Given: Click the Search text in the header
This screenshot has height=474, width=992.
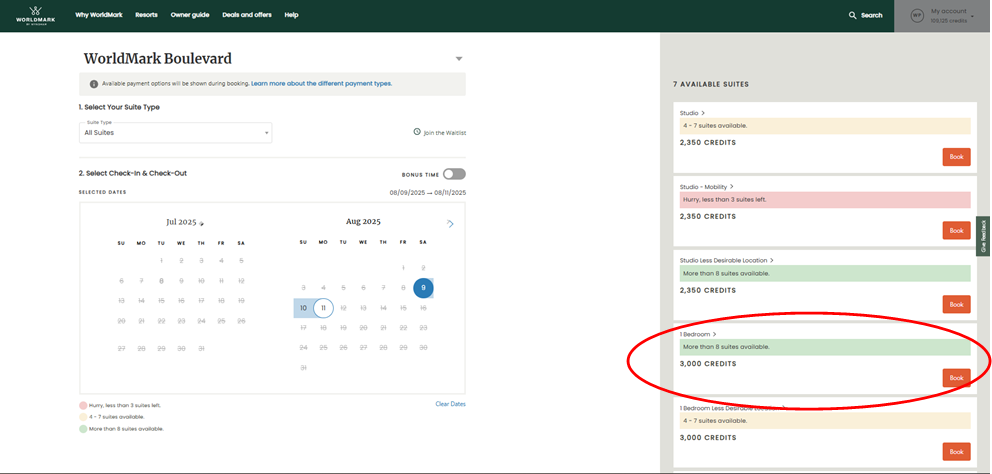Looking at the screenshot, I should 871,15.
